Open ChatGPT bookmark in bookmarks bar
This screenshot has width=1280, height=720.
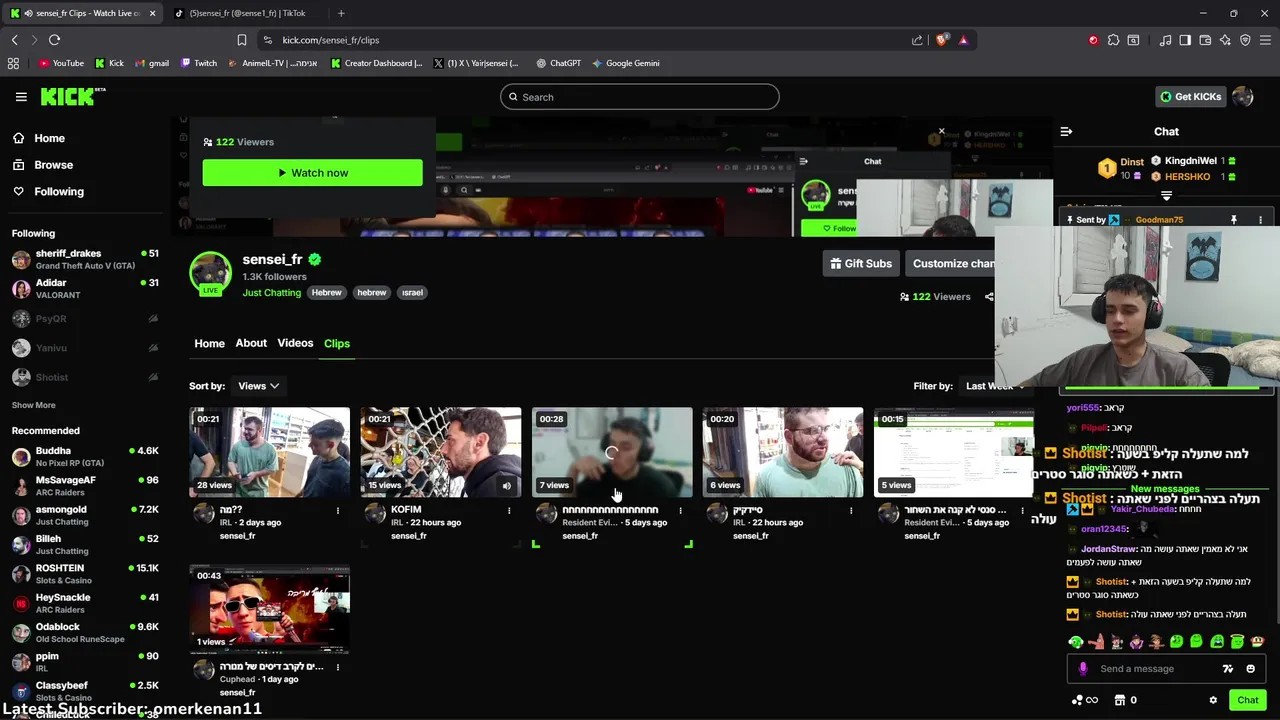558,63
